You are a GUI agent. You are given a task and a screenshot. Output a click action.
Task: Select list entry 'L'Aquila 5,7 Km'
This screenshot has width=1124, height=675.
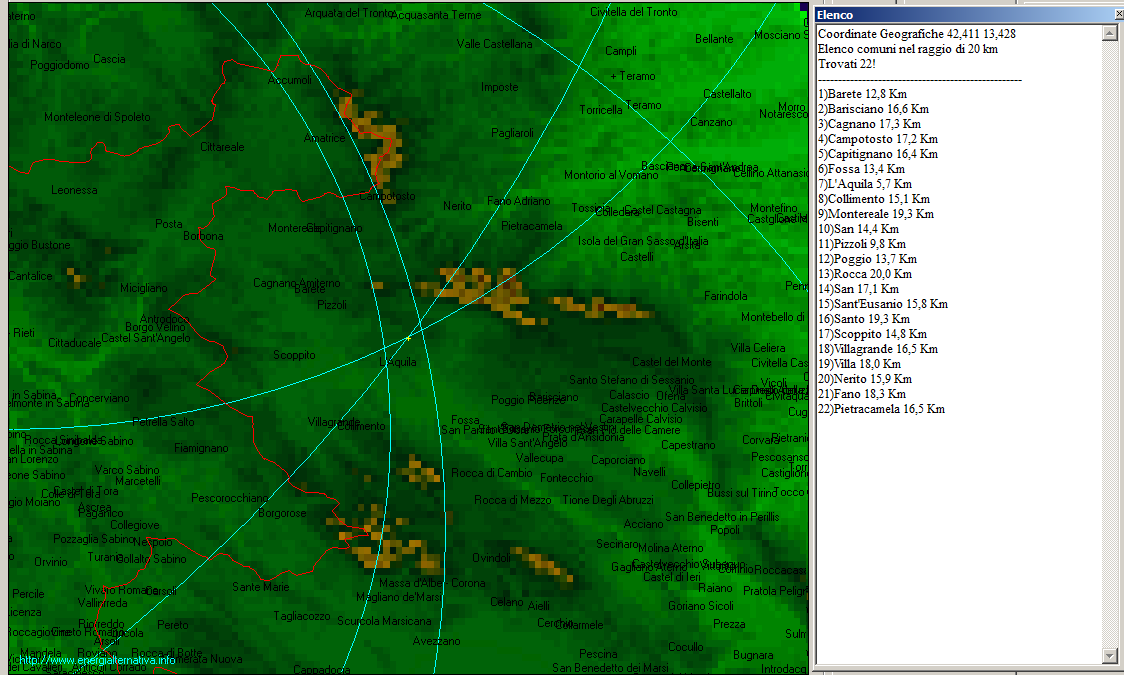[x=865, y=184]
